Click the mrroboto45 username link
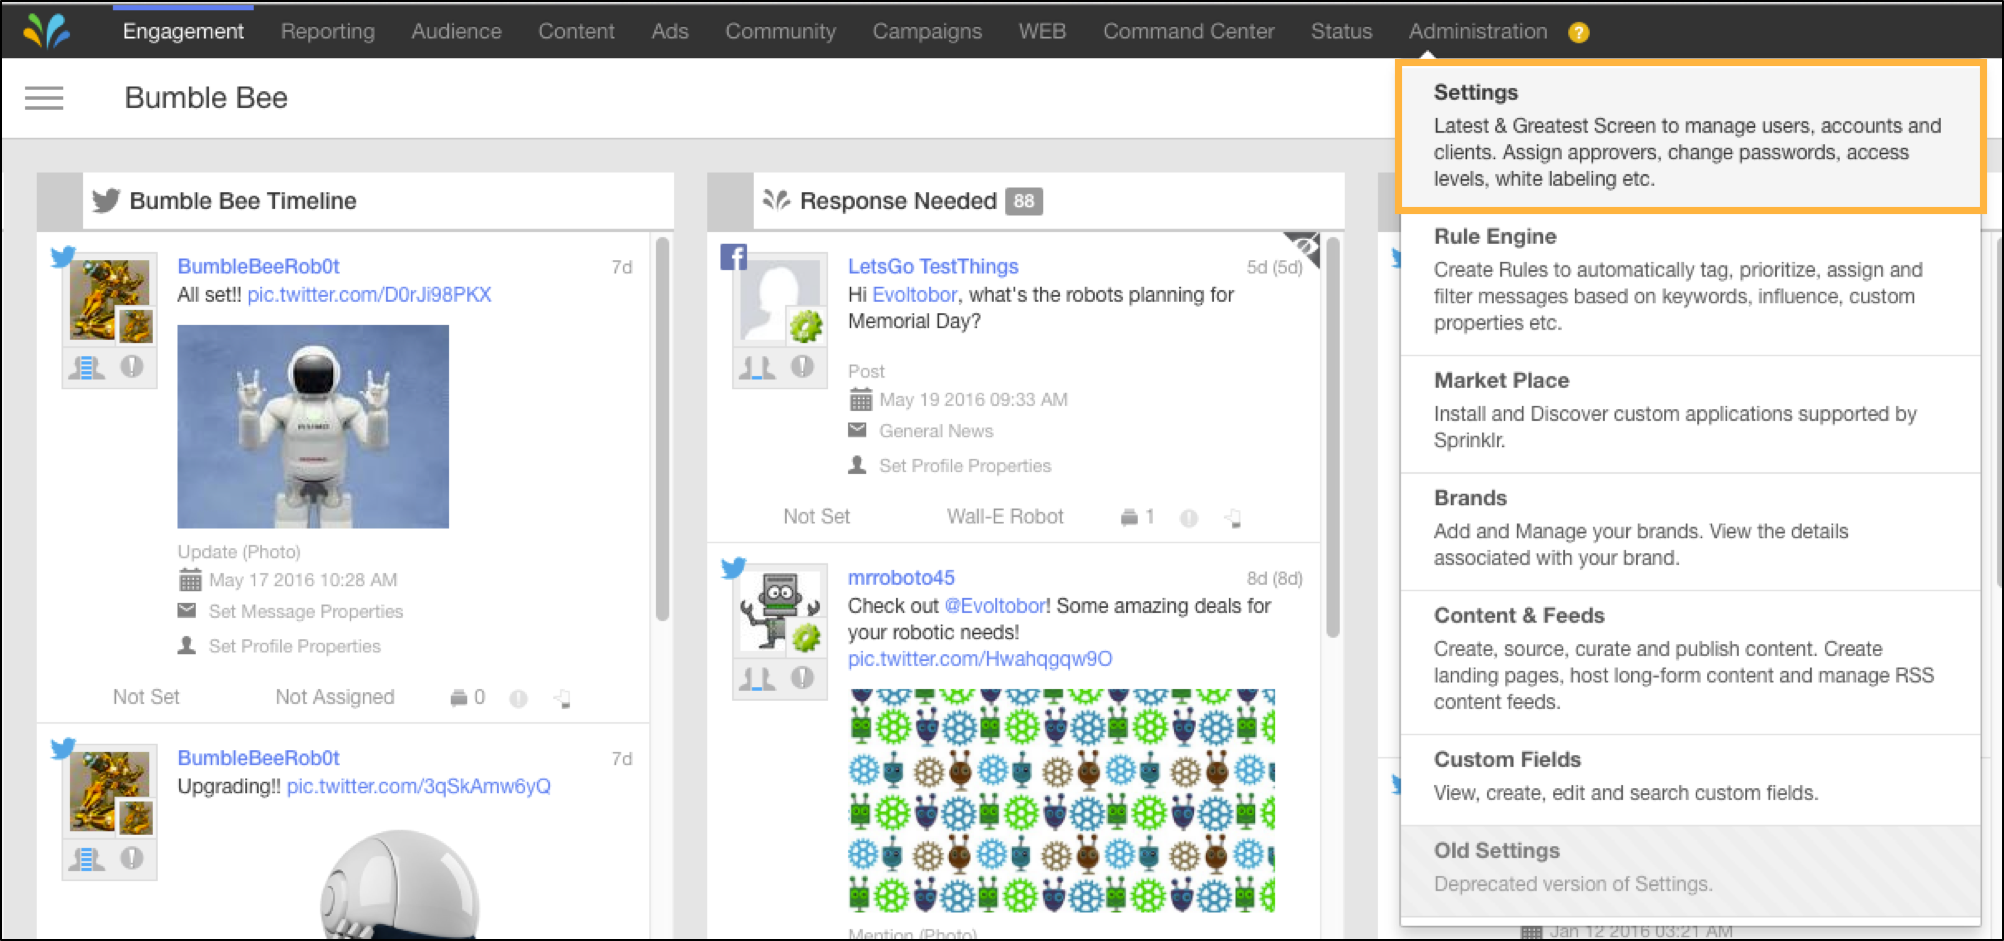The image size is (2004, 941). [901, 578]
